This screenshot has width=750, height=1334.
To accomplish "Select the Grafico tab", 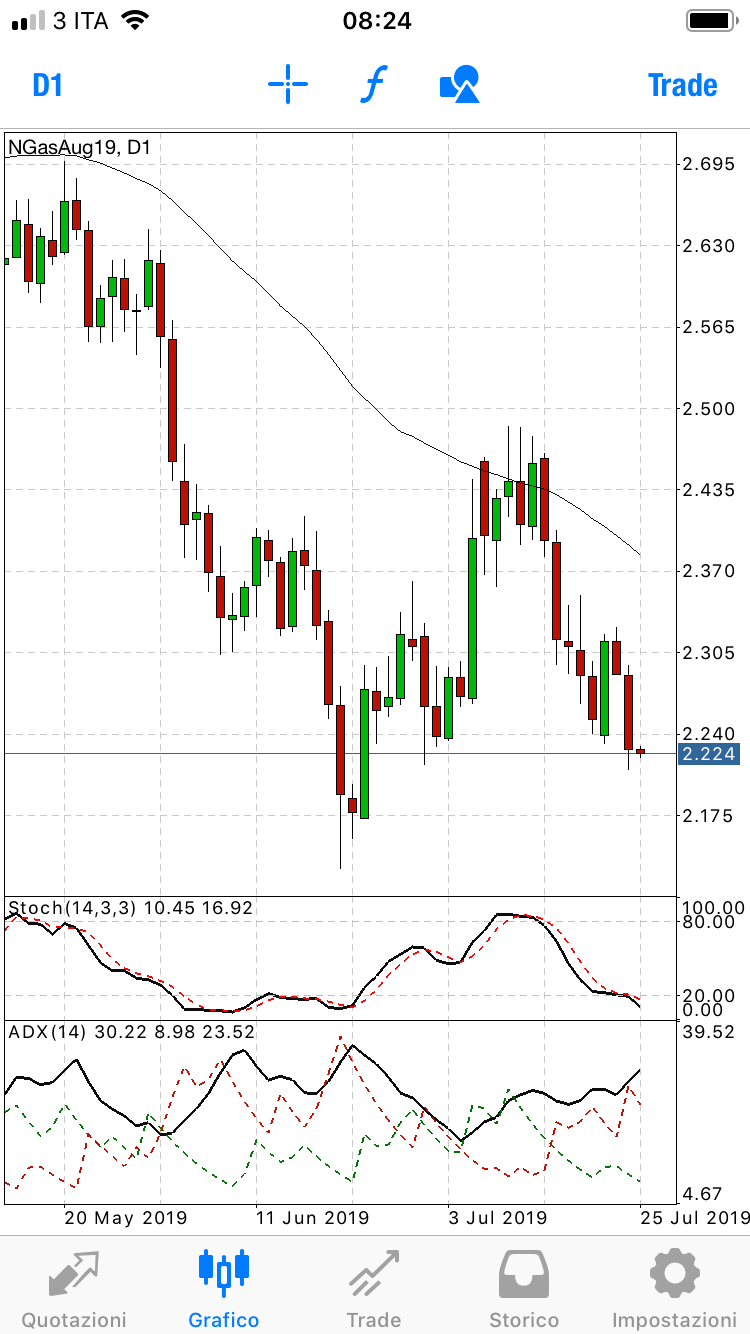I will point(224,1290).
